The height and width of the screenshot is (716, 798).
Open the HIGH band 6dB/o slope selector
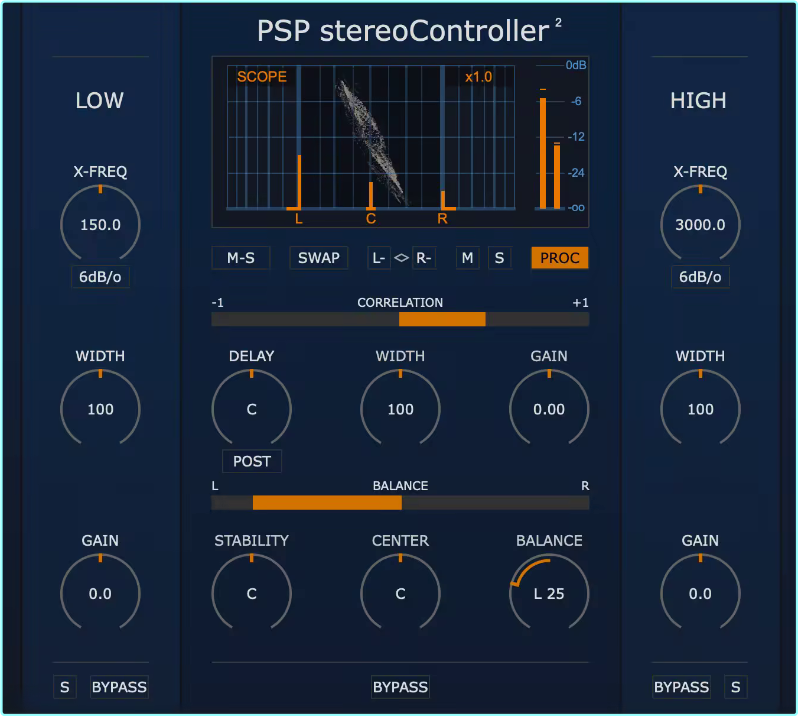pyautogui.click(x=700, y=277)
